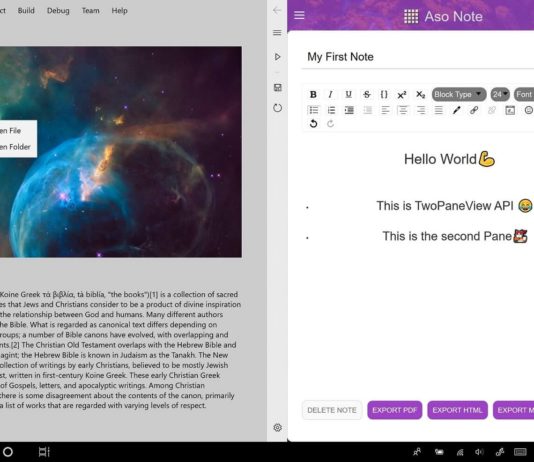The width and height of the screenshot is (534, 462).
Task: Click the embed image icon
Action: tap(510, 110)
